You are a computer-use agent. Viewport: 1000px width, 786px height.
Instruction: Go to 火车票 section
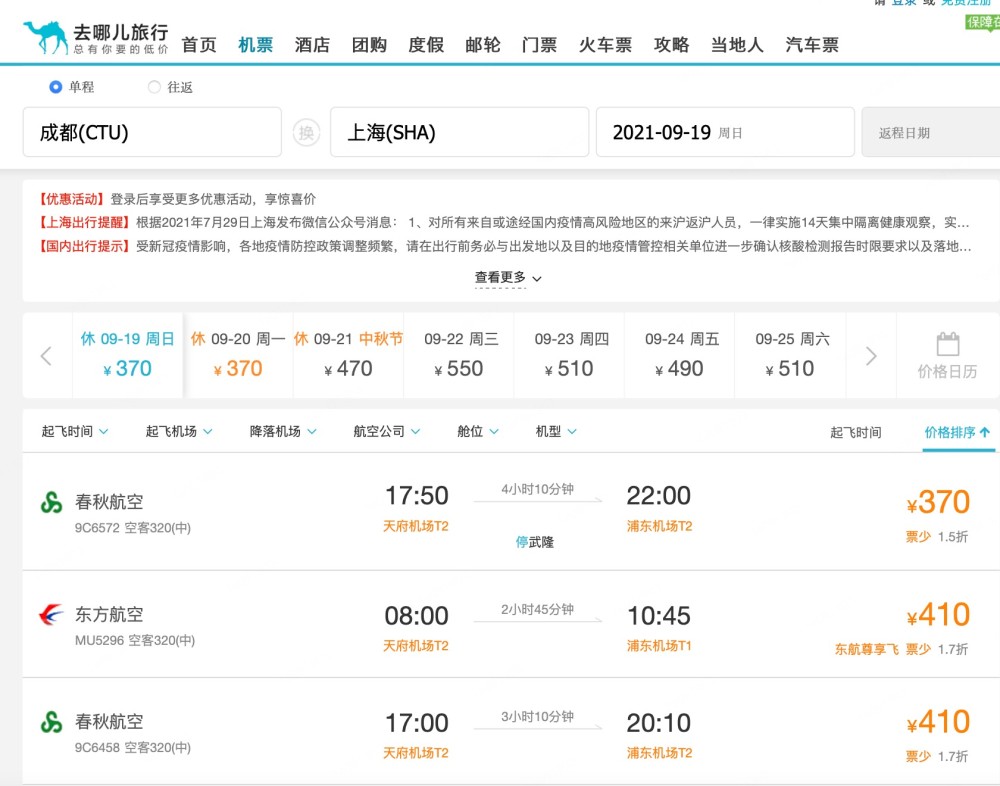[x=605, y=45]
